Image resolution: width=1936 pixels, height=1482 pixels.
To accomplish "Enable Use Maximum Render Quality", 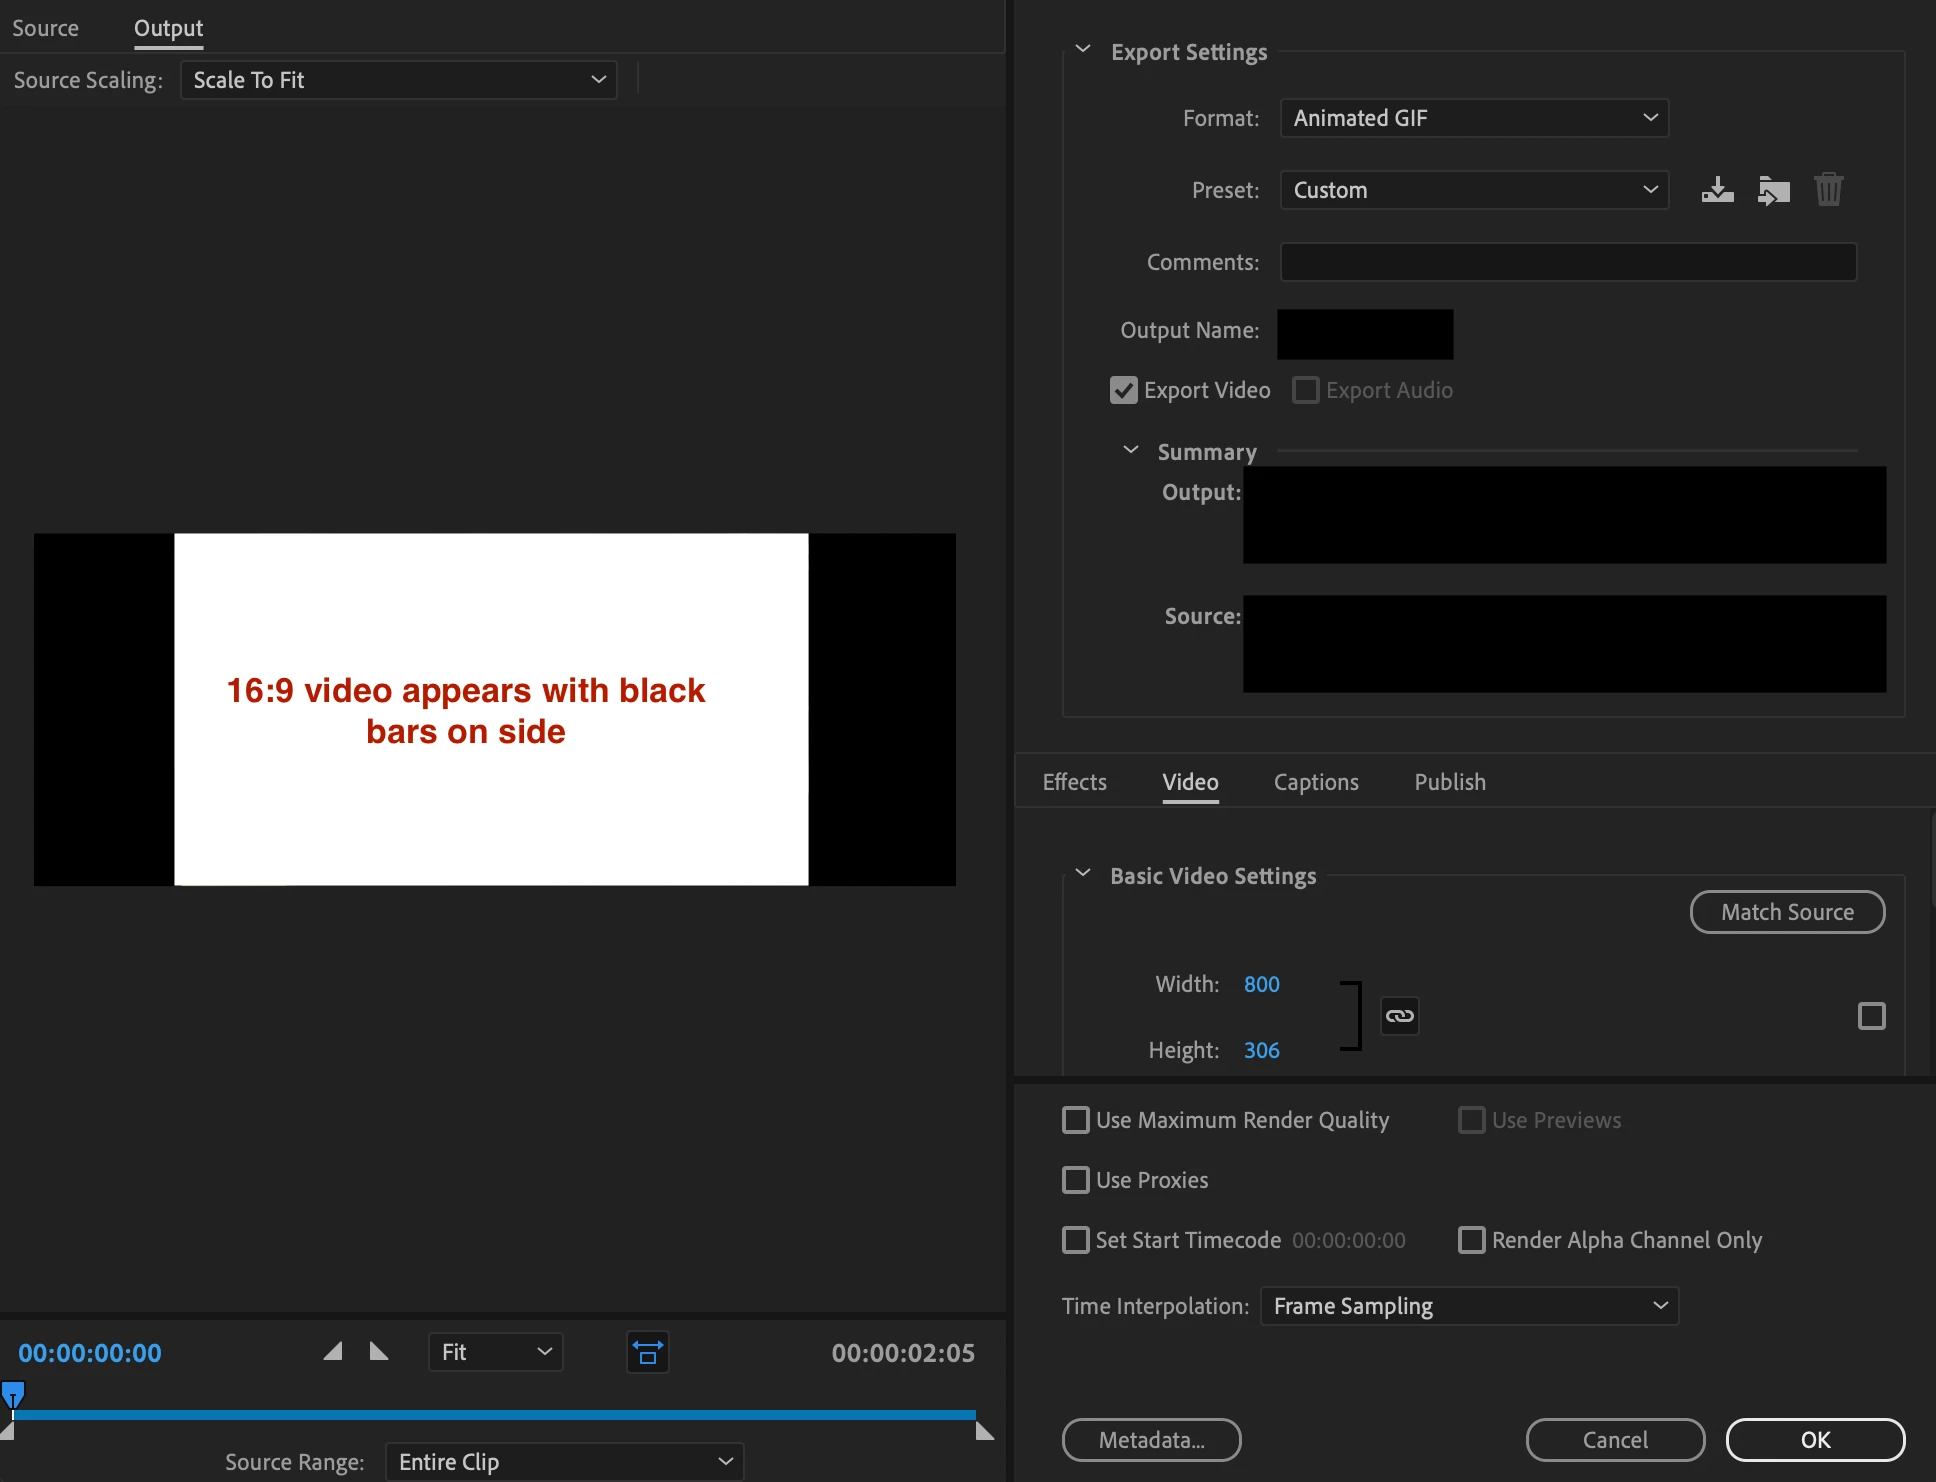I will coord(1076,1120).
